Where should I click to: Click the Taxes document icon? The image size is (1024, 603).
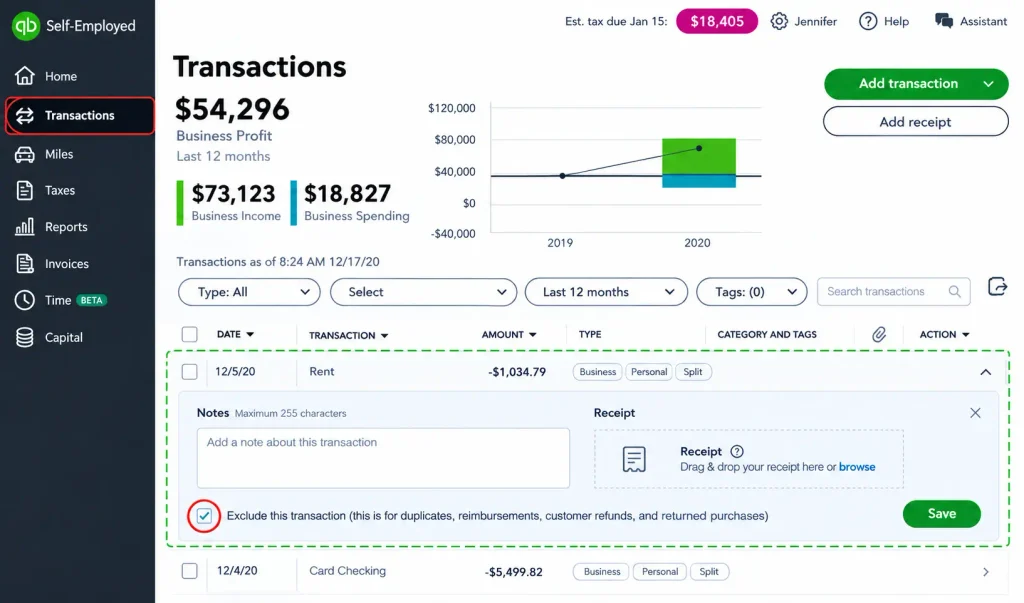25,190
